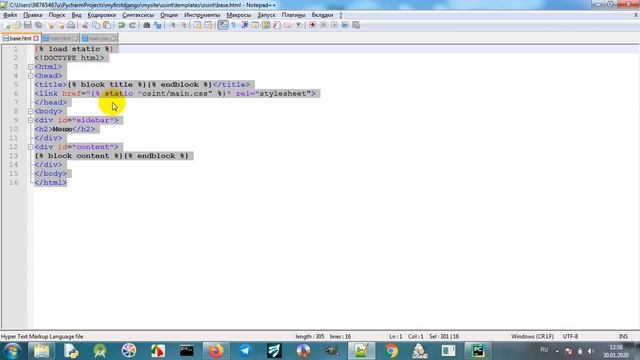Click the green Undo arrow icon
640x360 pixels.
(x=121, y=25)
